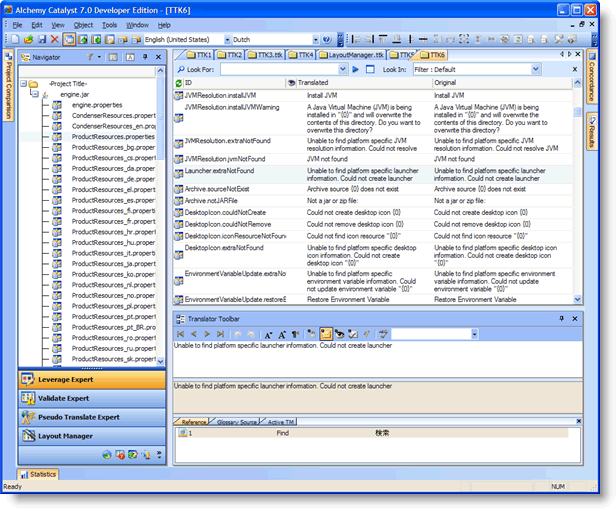The image size is (616, 510).
Task: Pin the Navigator panel with pushpin icon
Action: pos(145,57)
